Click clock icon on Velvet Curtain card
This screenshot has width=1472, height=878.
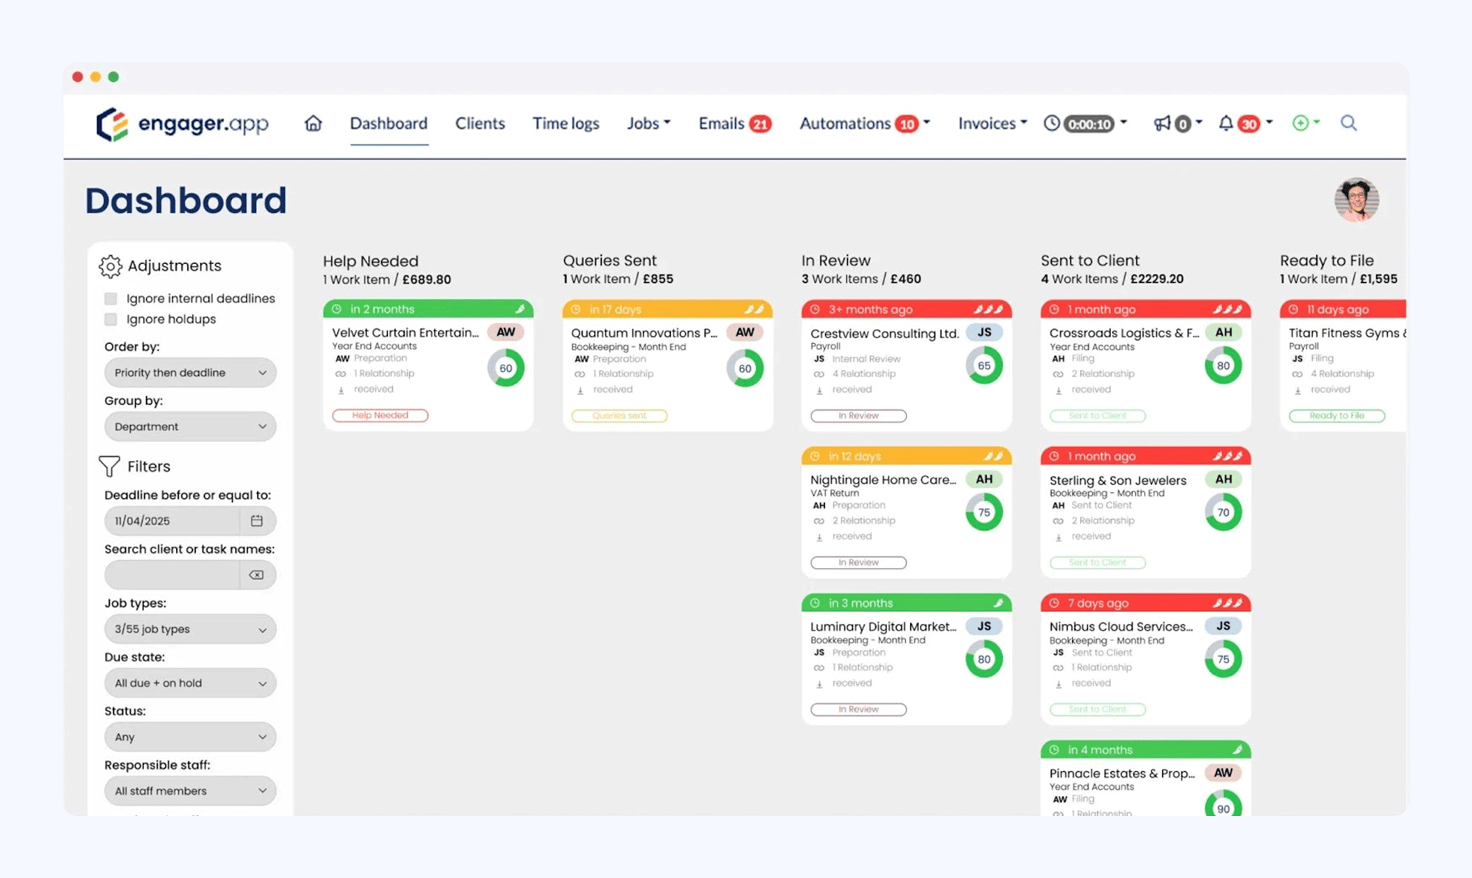click(337, 309)
